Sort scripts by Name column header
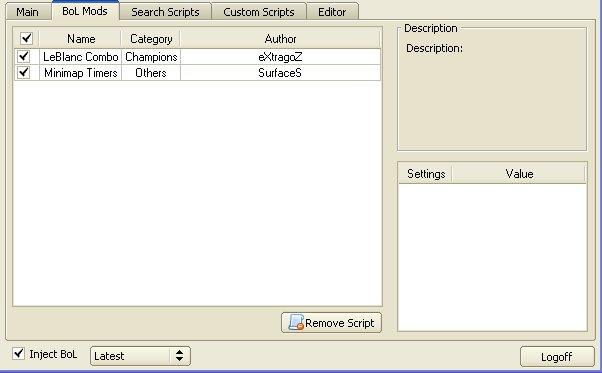This screenshot has width=602, height=373. pyautogui.click(x=81, y=39)
